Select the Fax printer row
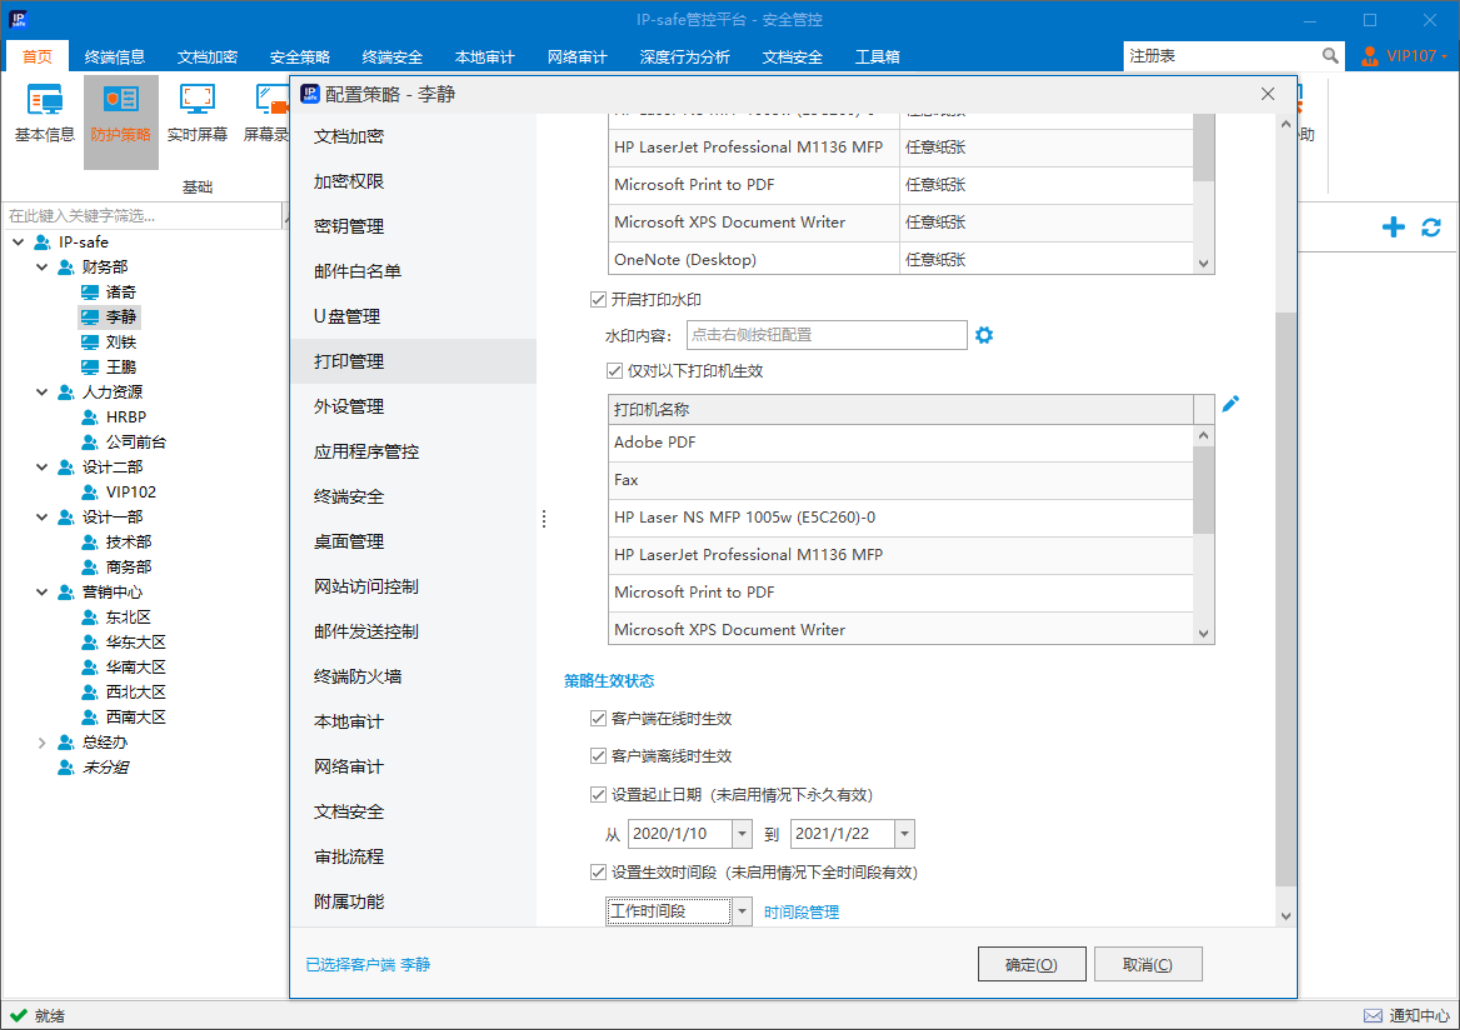This screenshot has width=1460, height=1030. [900, 480]
